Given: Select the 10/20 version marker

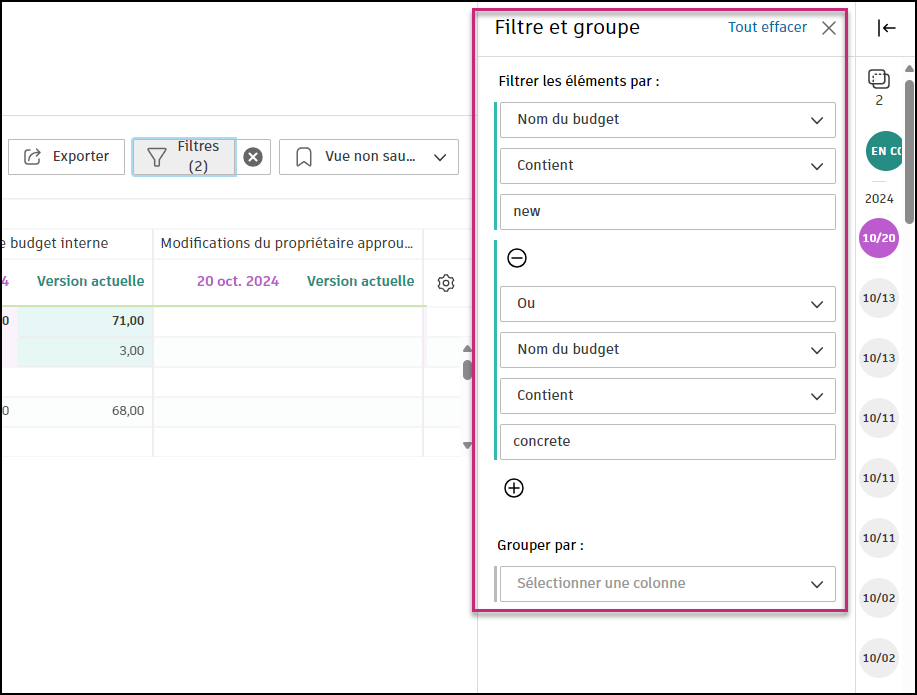Looking at the screenshot, I should [x=879, y=238].
